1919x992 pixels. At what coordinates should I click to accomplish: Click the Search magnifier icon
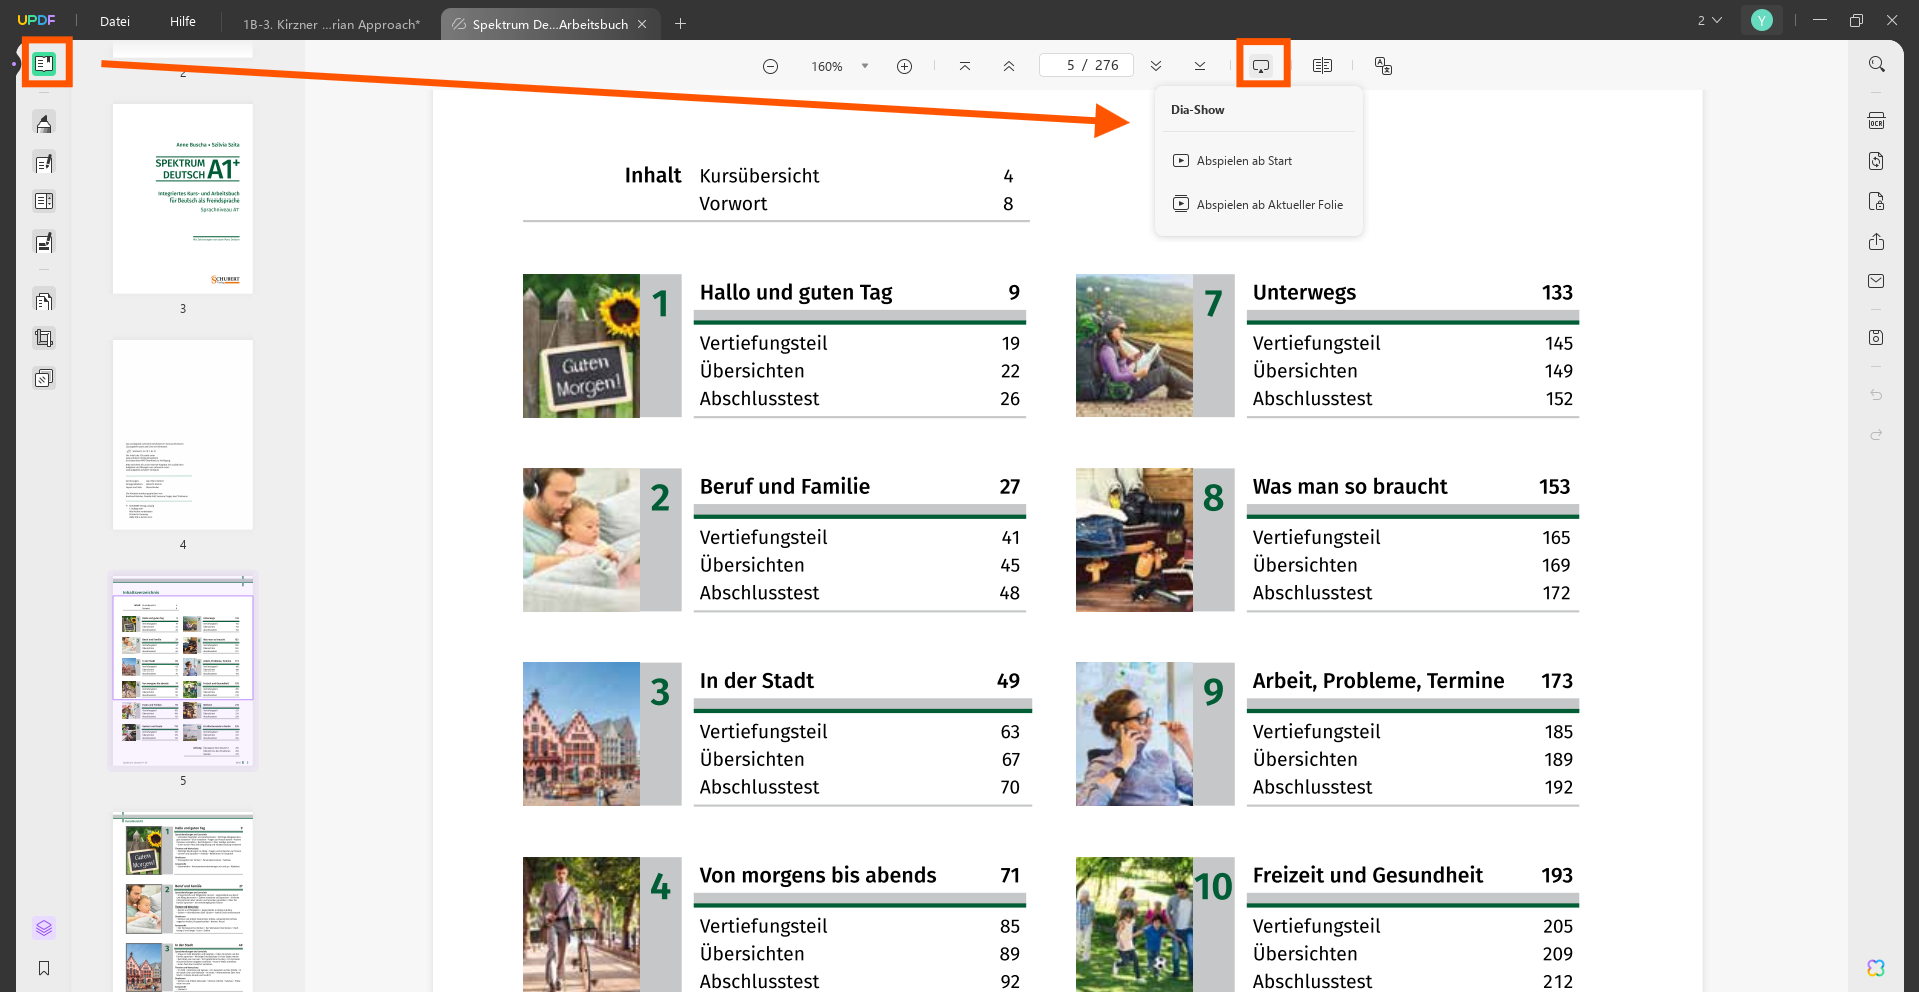pyautogui.click(x=1877, y=64)
